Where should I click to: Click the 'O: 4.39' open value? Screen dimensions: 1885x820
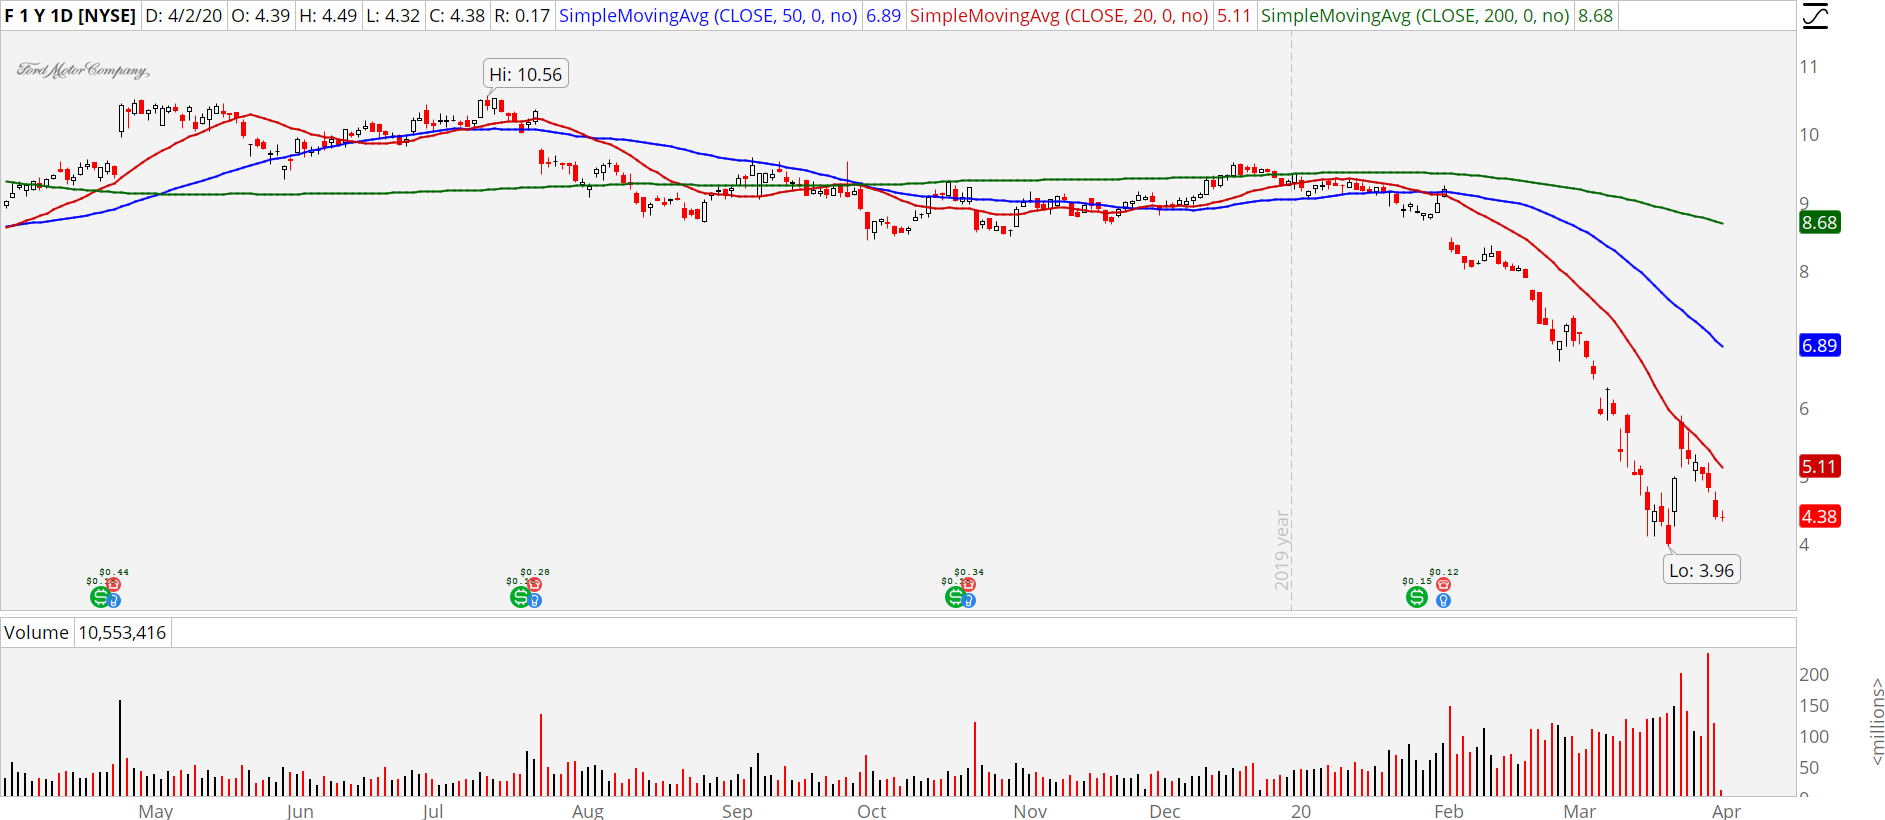tap(260, 16)
